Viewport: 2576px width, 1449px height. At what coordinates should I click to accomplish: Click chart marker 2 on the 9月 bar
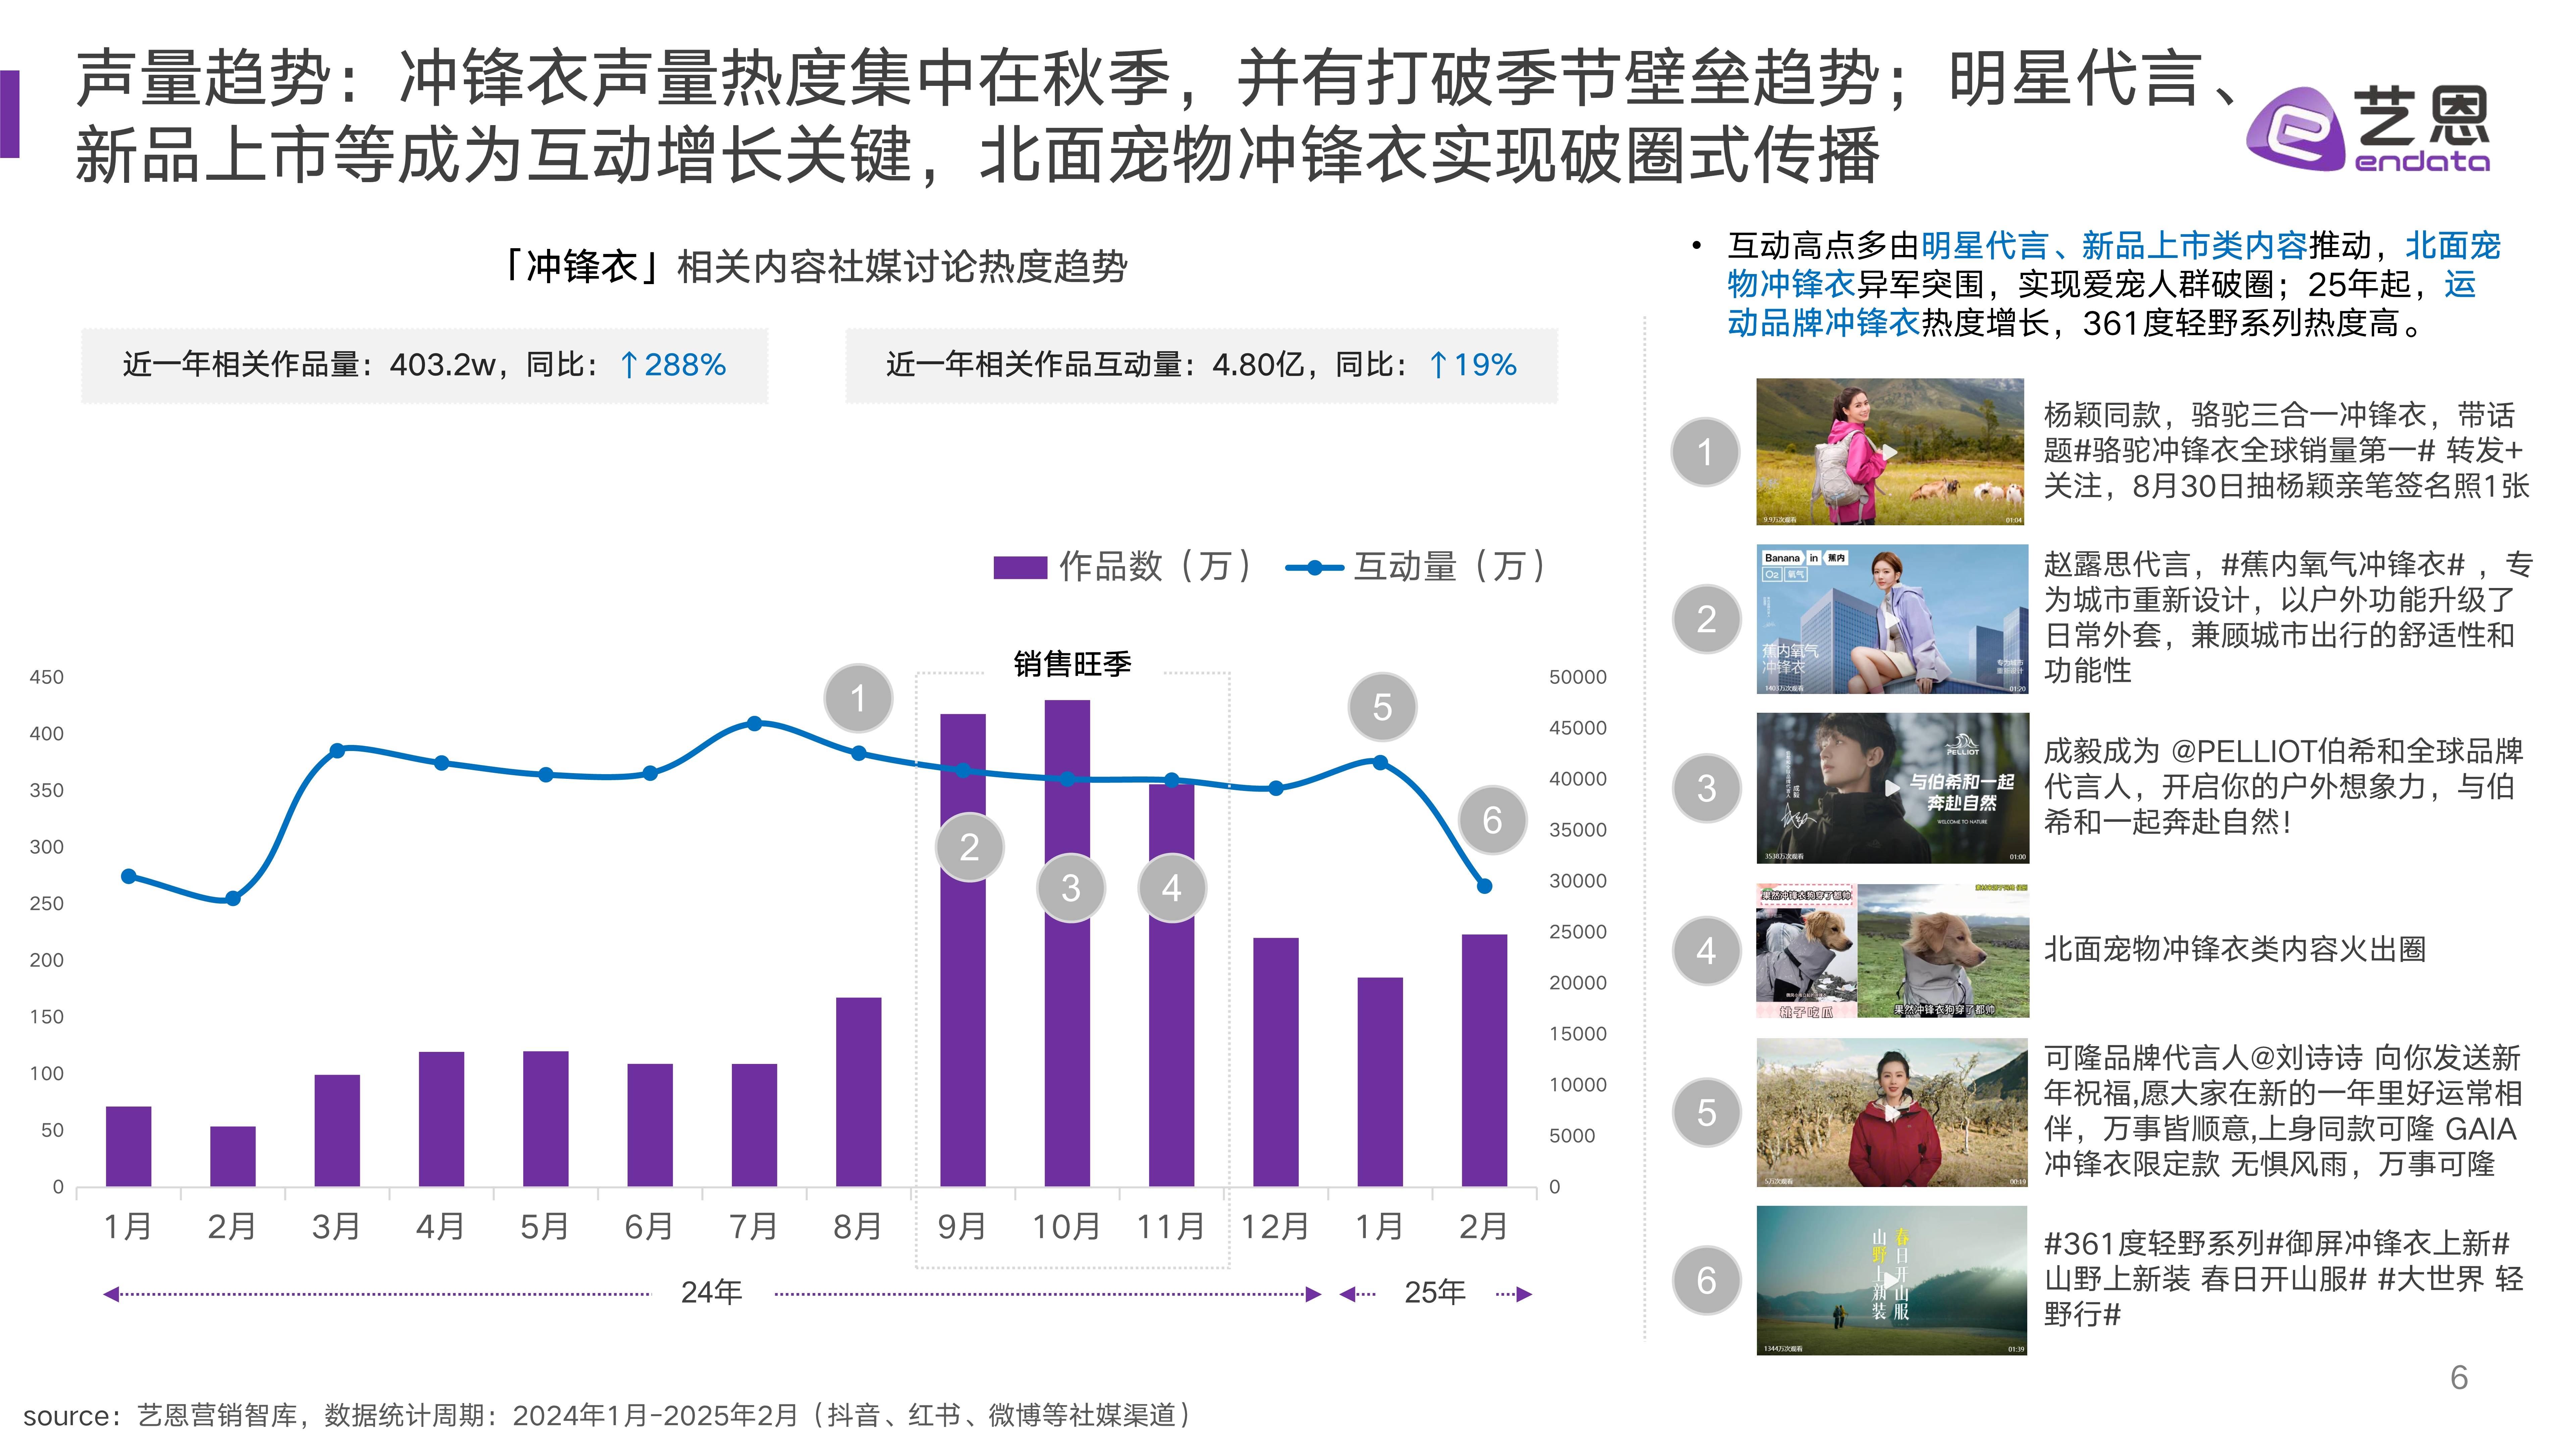(969, 847)
